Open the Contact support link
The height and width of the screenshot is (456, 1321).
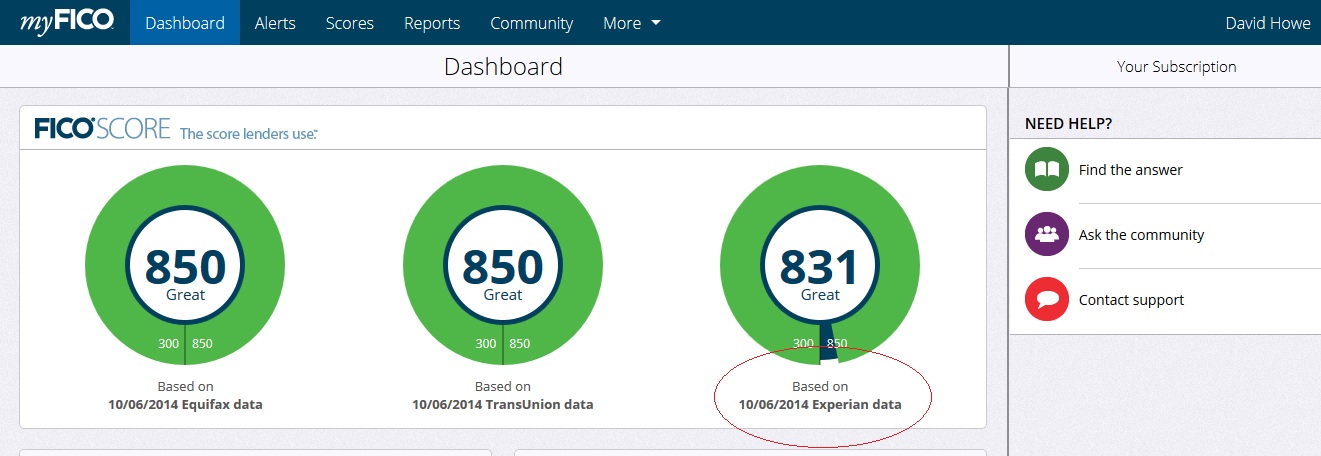click(x=1131, y=300)
